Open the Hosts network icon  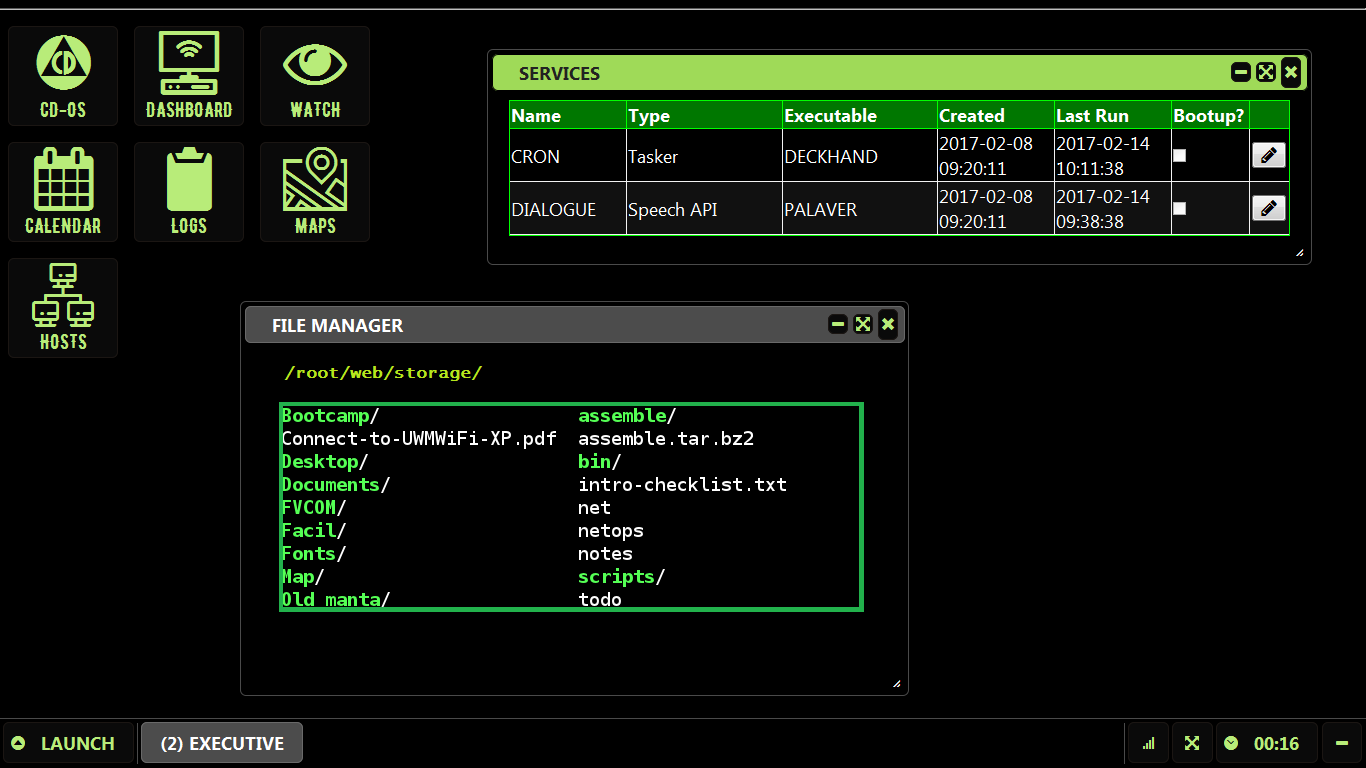(63, 308)
